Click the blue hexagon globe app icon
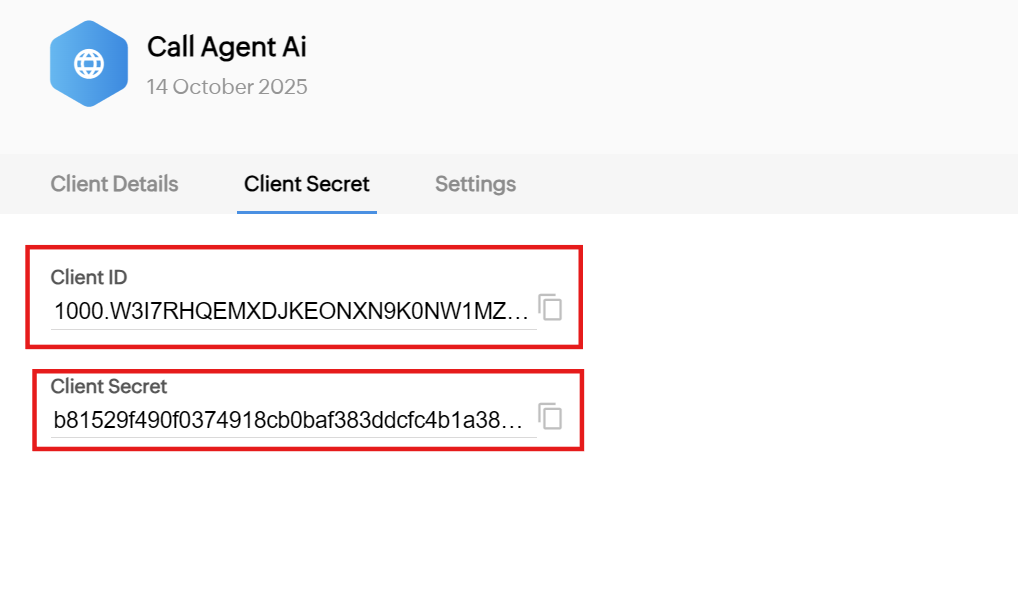 click(89, 64)
